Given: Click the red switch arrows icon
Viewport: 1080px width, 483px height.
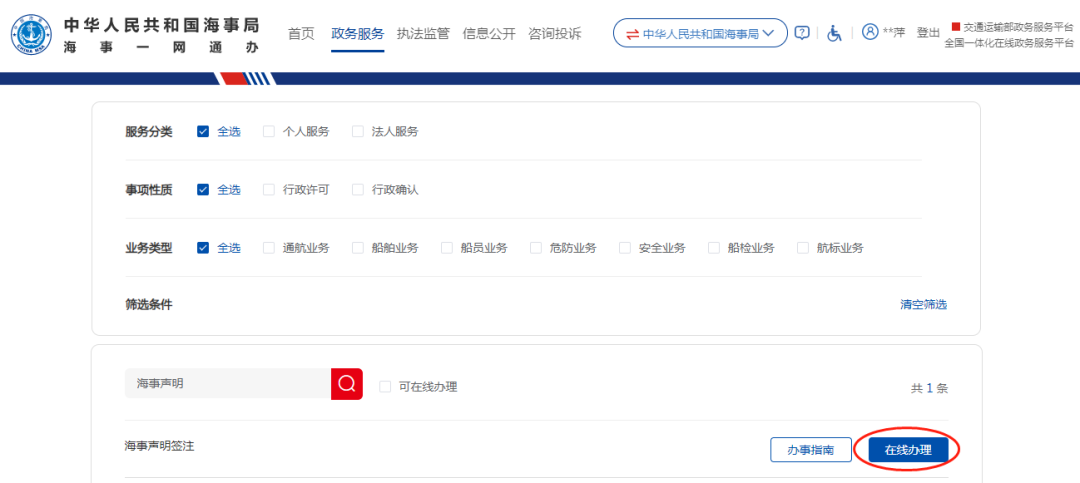Looking at the screenshot, I should pyautogui.click(x=632, y=34).
